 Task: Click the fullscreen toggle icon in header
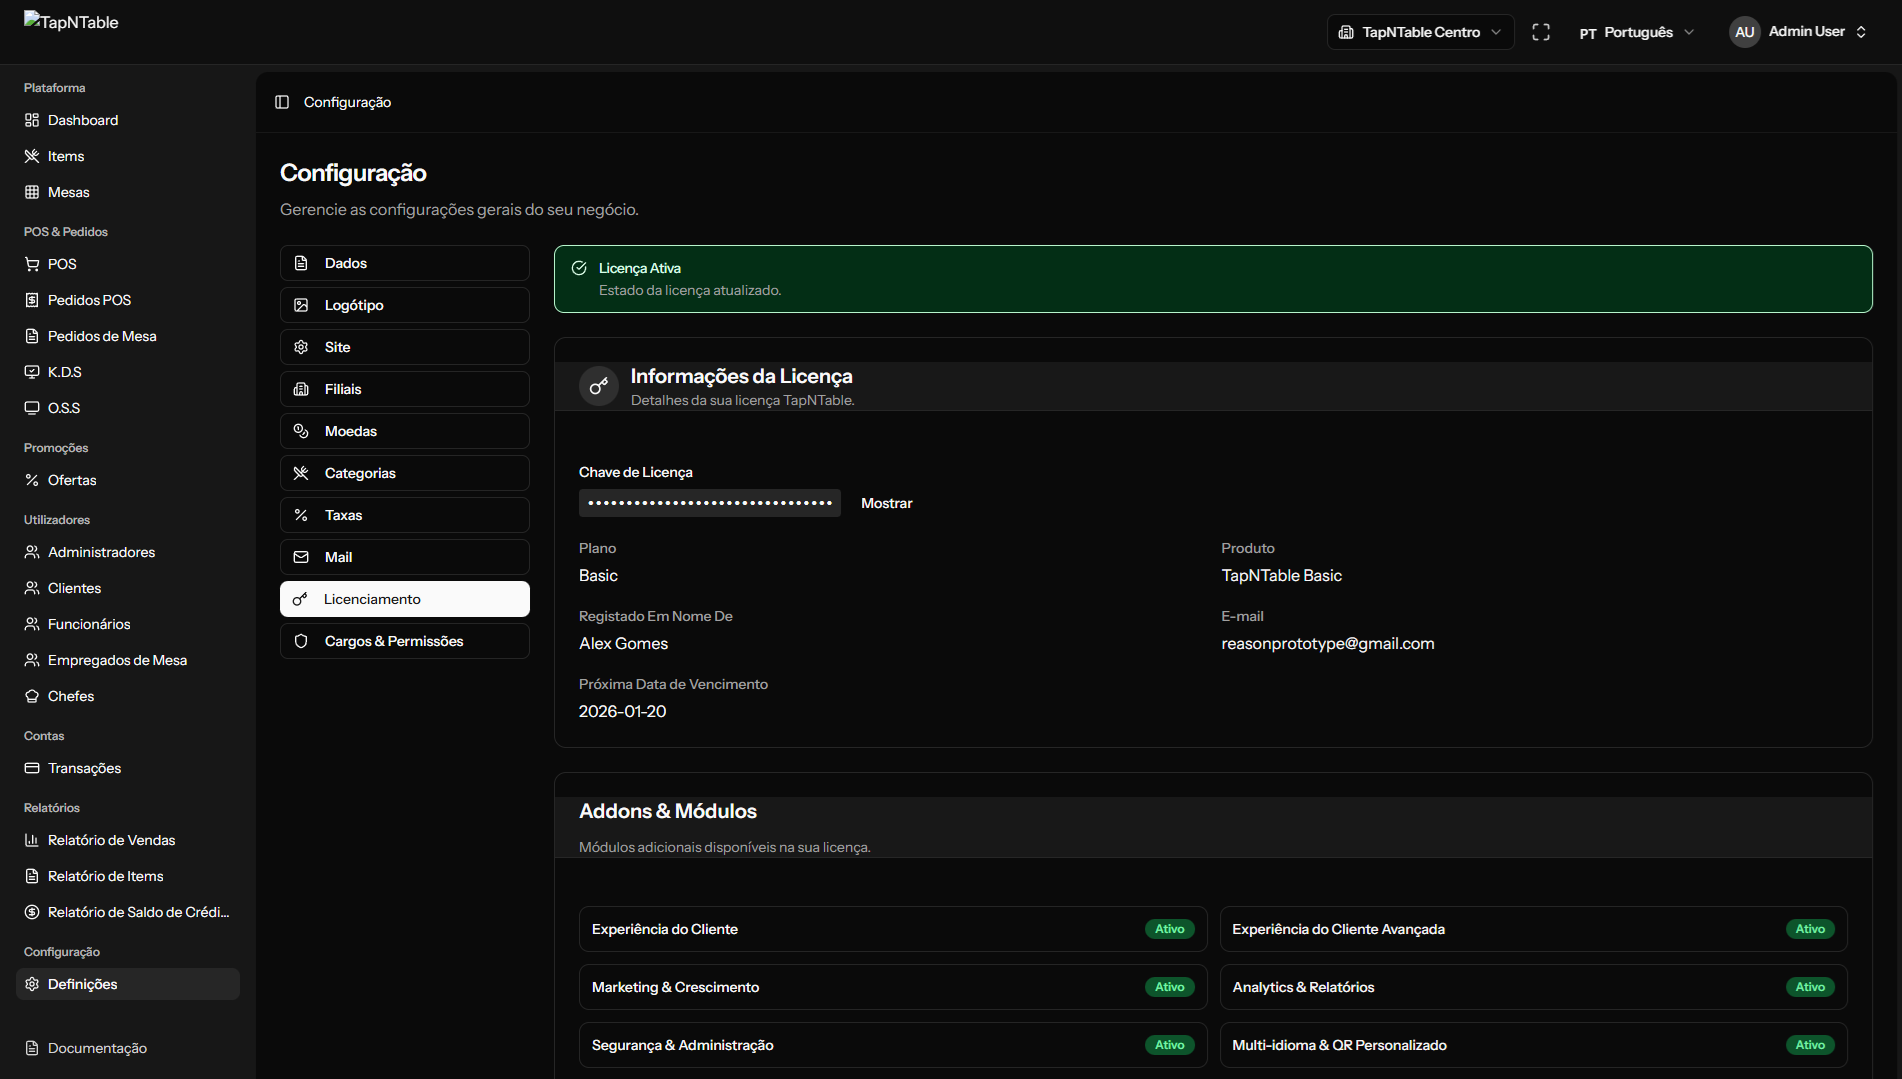pyautogui.click(x=1541, y=32)
